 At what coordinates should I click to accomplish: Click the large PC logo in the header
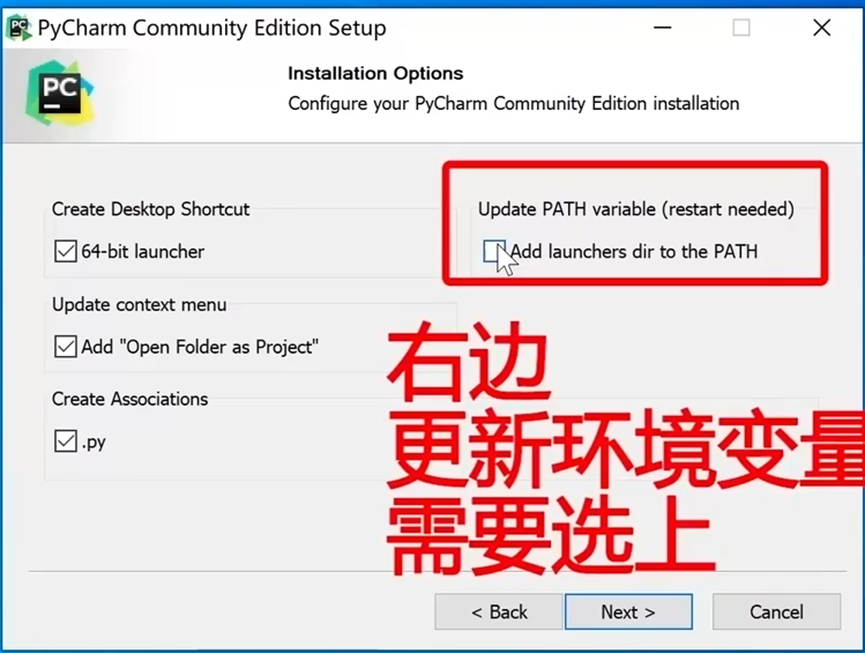(60, 93)
